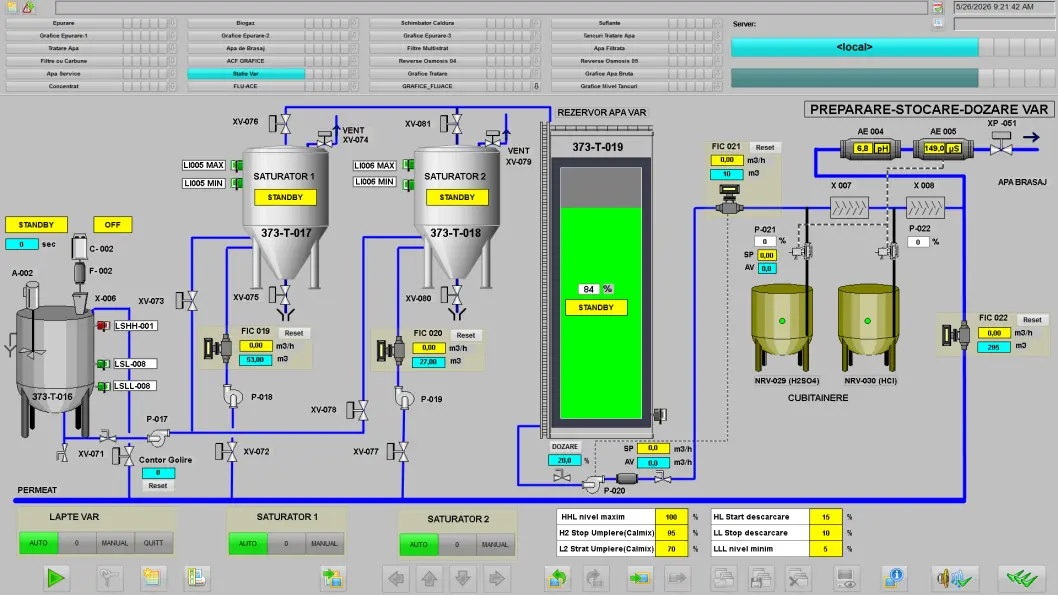Click pump P-018 symbol
The height and width of the screenshot is (595, 1058).
tap(233, 396)
